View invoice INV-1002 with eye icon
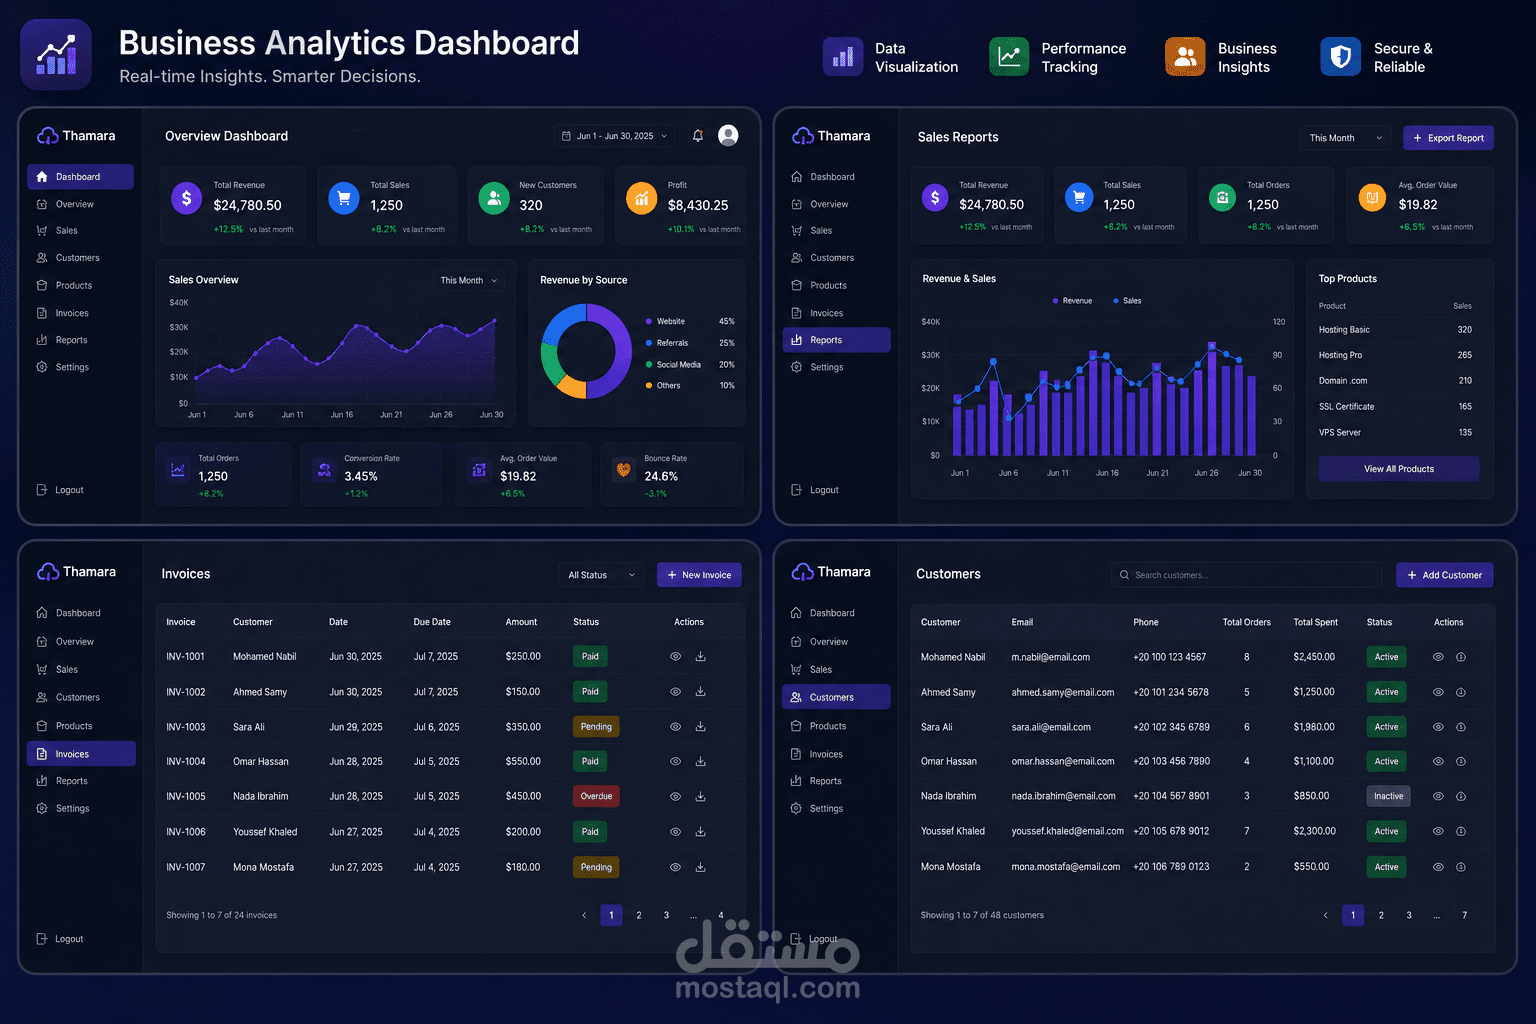The width and height of the screenshot is (1536, 1024). pos(675,692)
